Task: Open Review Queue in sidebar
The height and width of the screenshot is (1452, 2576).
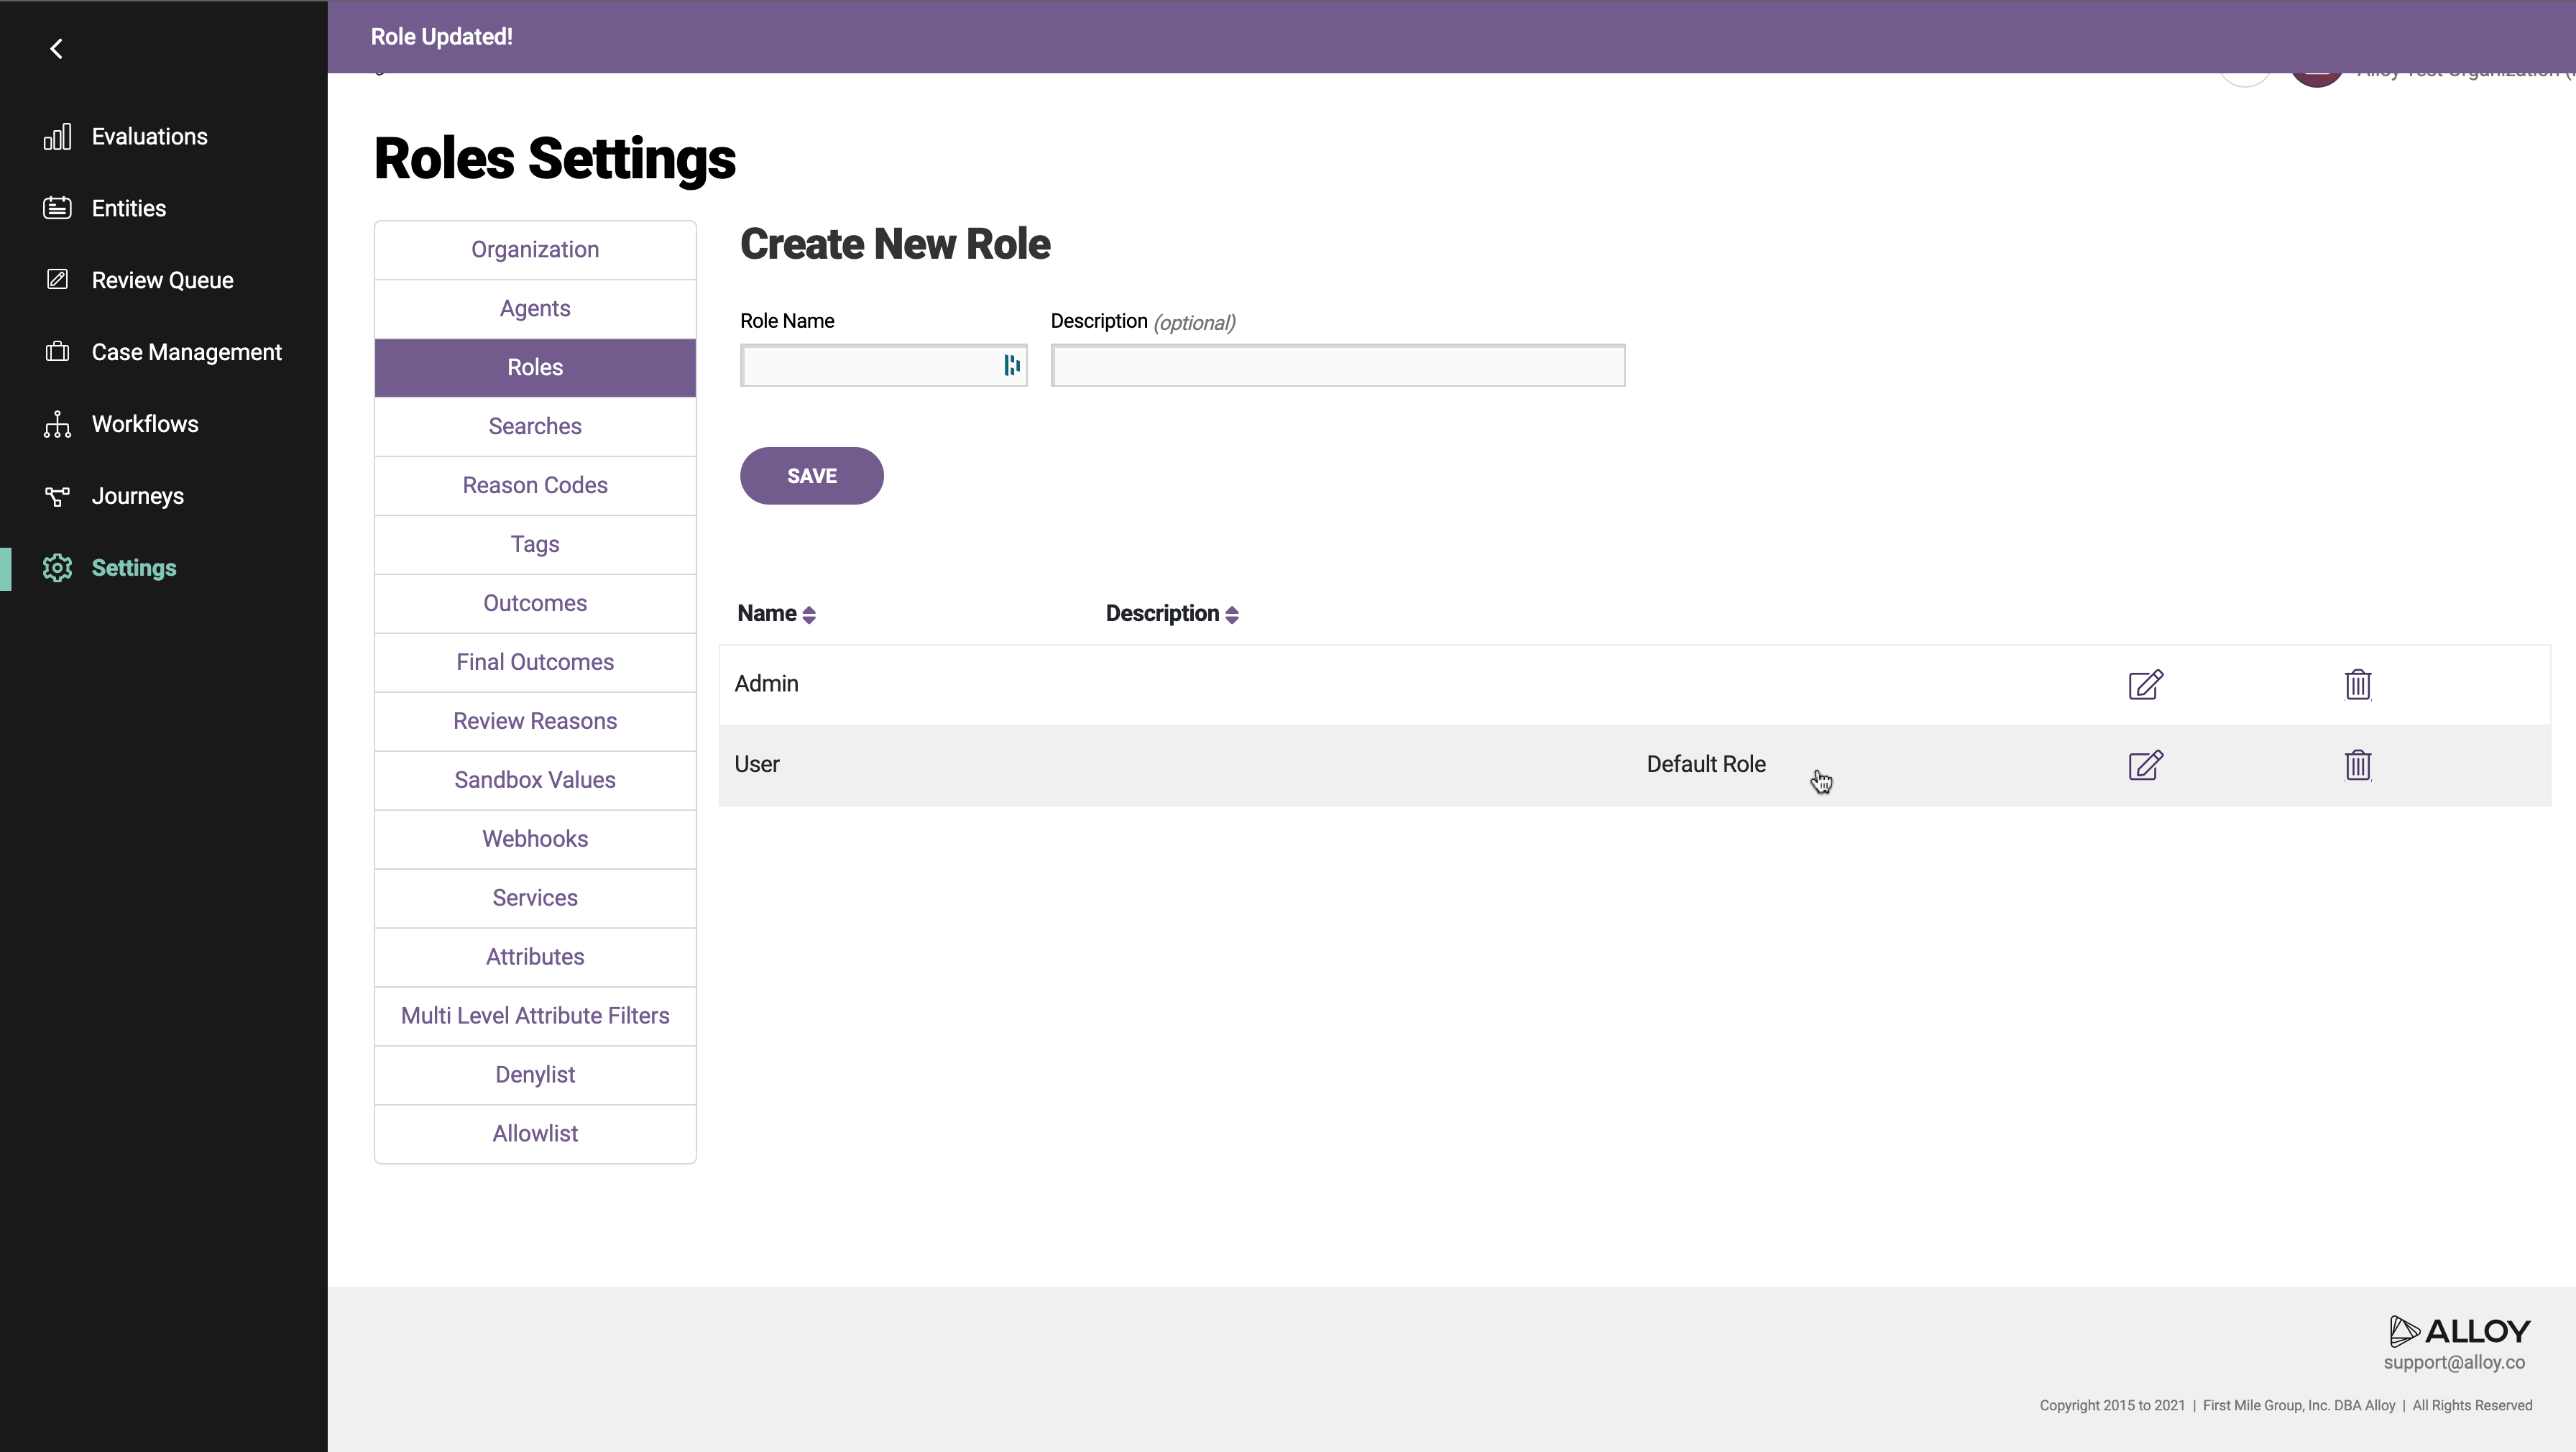Action: point(162,280)
